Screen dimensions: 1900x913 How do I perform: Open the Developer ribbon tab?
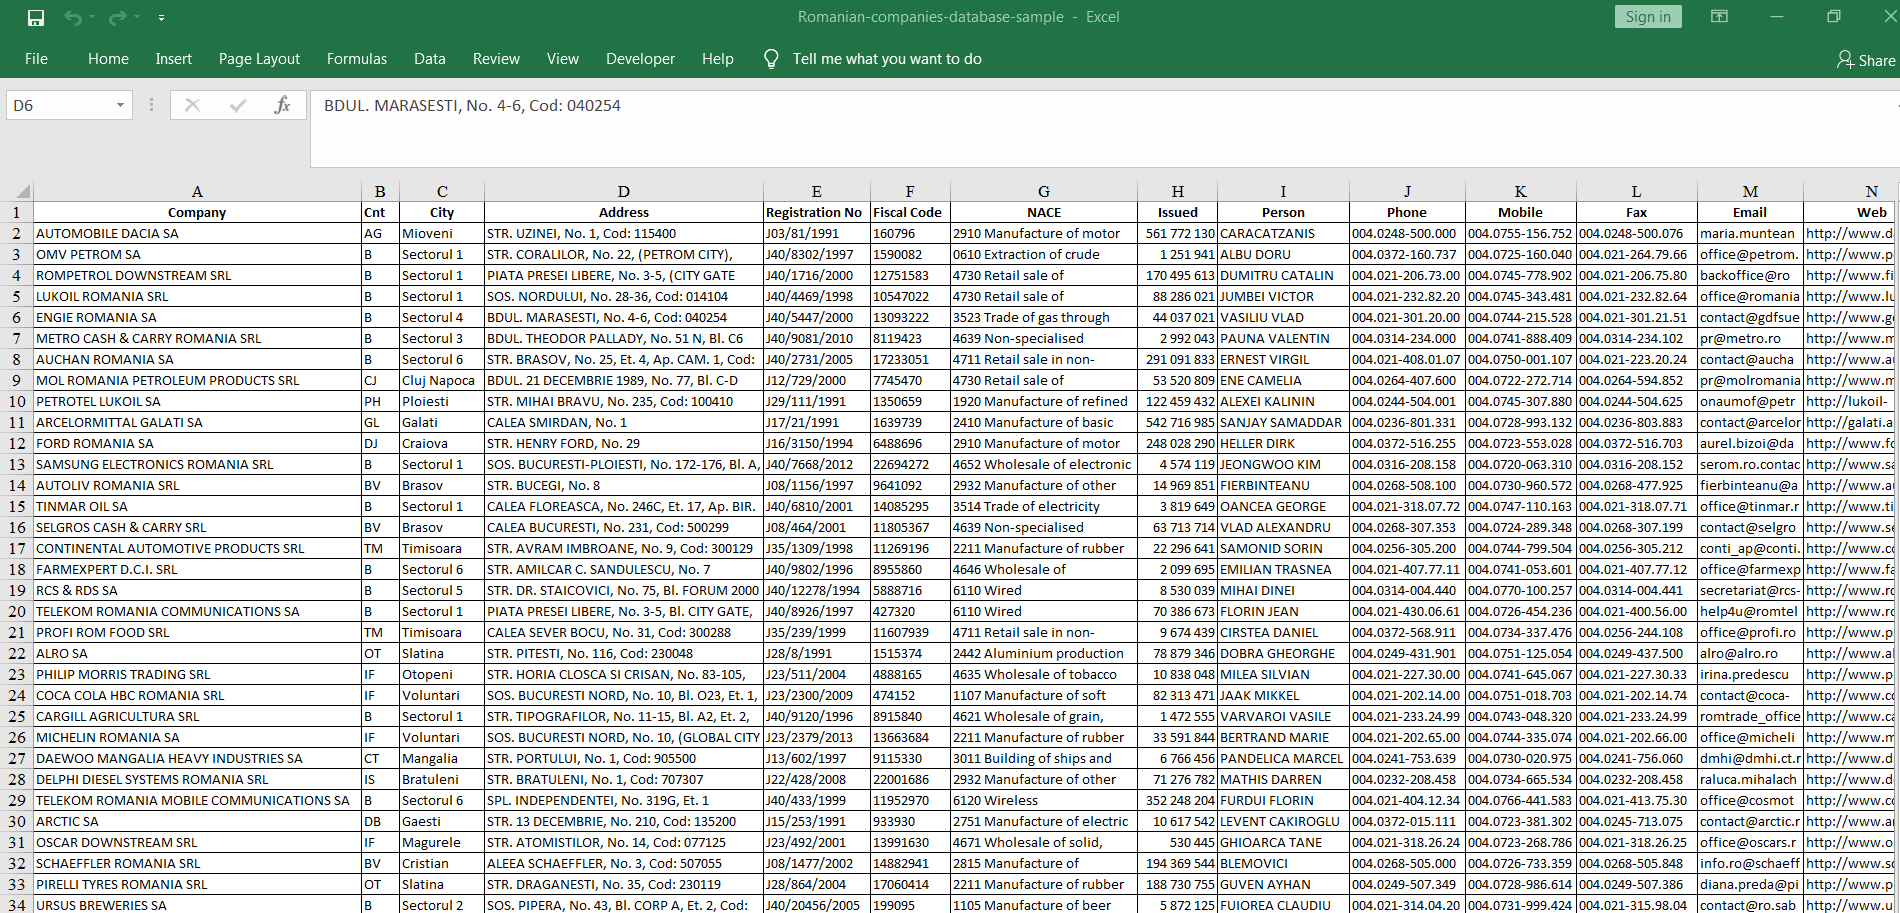640,59
